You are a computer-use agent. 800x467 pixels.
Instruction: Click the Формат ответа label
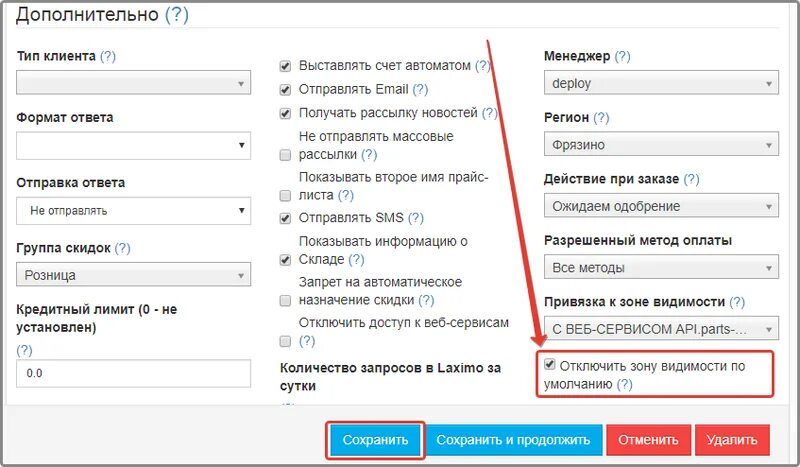65,117
